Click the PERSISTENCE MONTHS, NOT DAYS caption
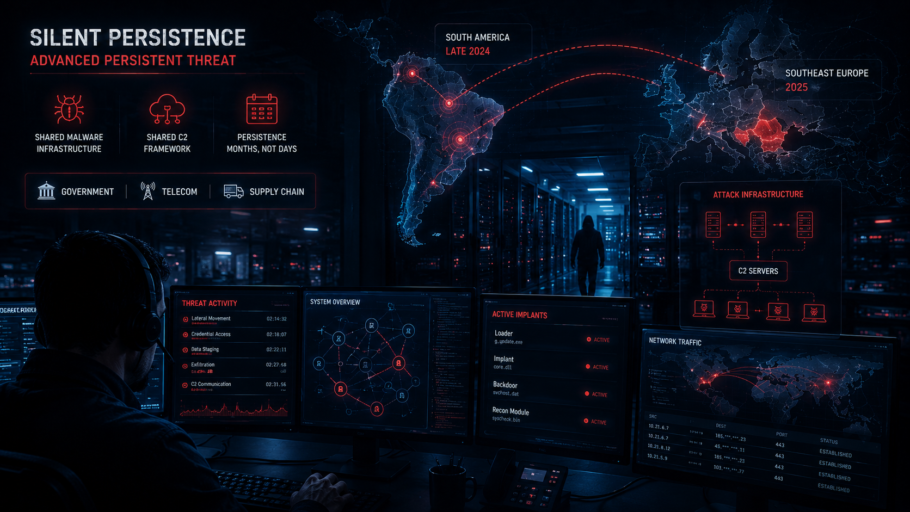This screenshot has width=910, height=512. [261, 143]
